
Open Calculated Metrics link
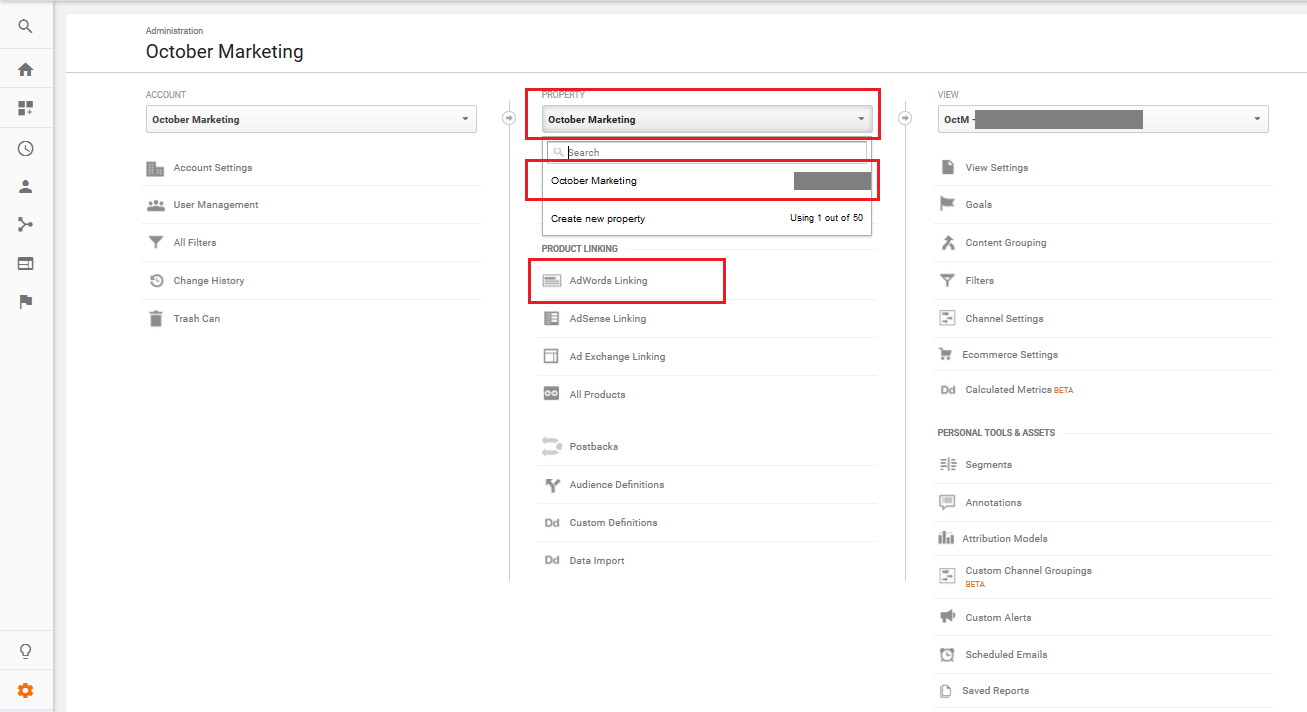(x=1009, y=390)
